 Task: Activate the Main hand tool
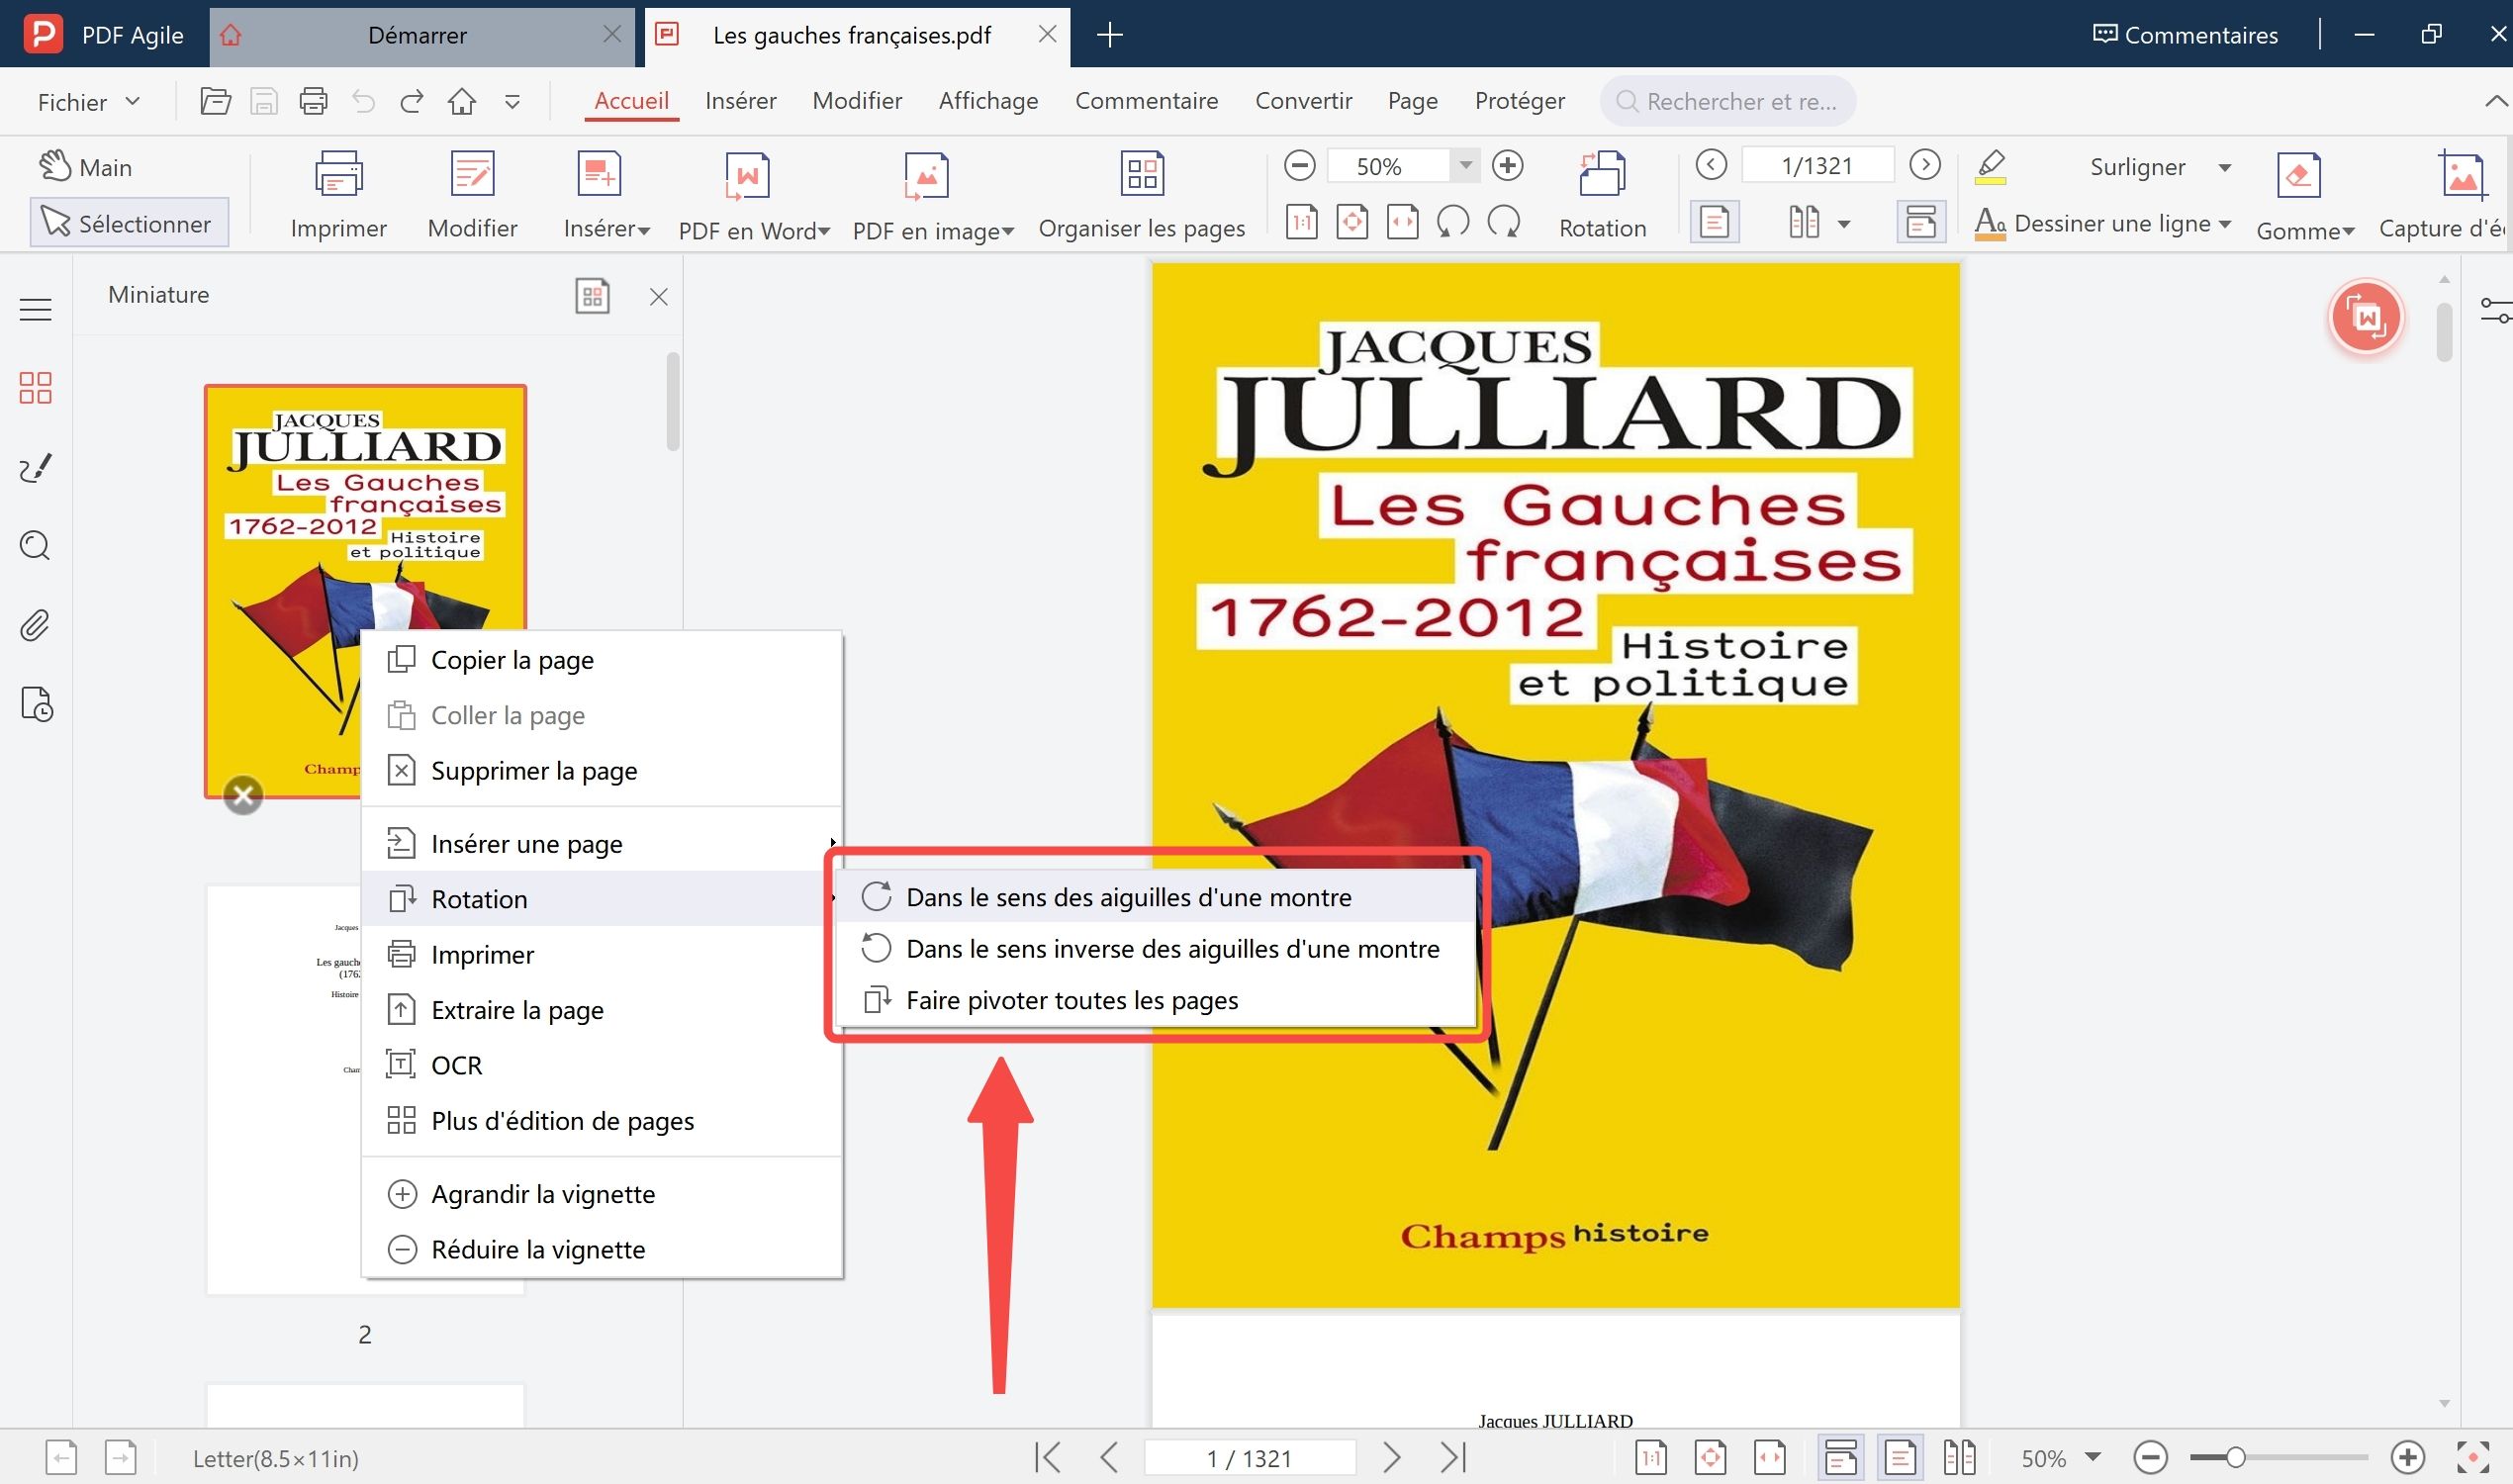(x=86, y=166)
